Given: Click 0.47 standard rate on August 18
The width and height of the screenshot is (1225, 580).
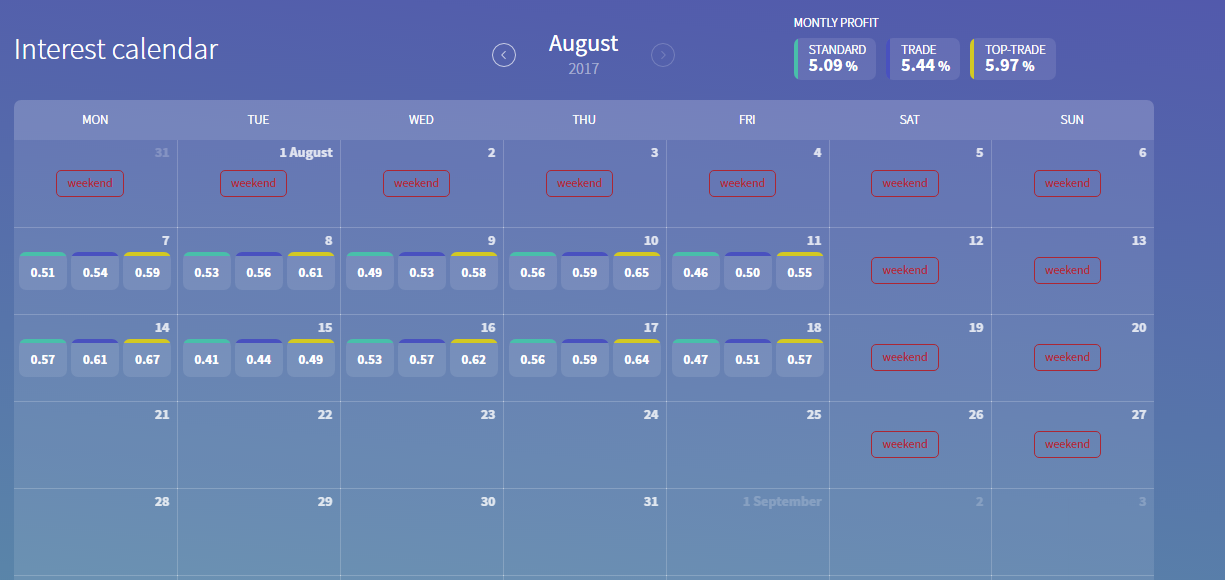Looking at the screenshot, I should (x=695, y=359).
